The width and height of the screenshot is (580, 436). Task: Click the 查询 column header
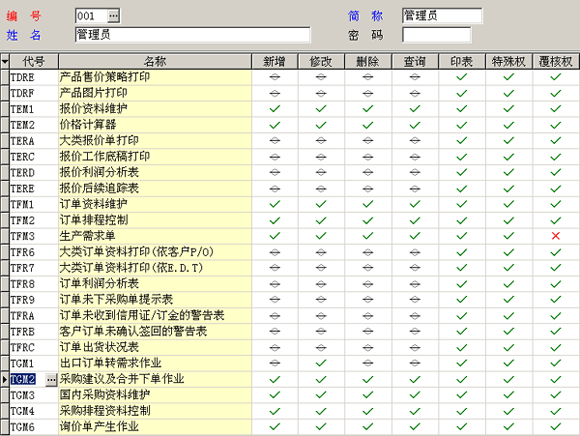click(x=415, y=61)
